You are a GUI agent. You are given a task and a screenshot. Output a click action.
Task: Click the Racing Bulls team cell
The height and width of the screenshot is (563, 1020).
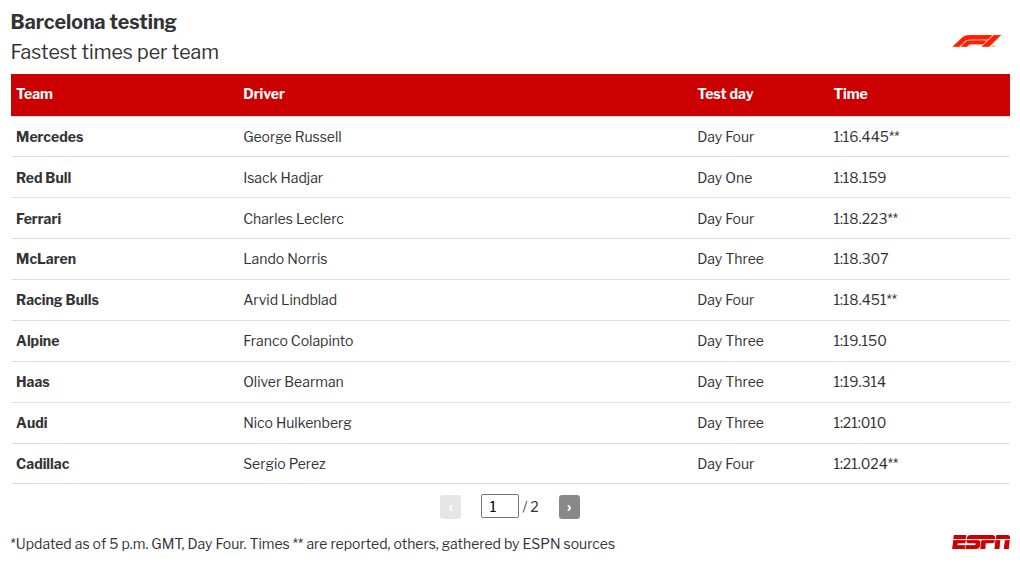tap(58, 300)
